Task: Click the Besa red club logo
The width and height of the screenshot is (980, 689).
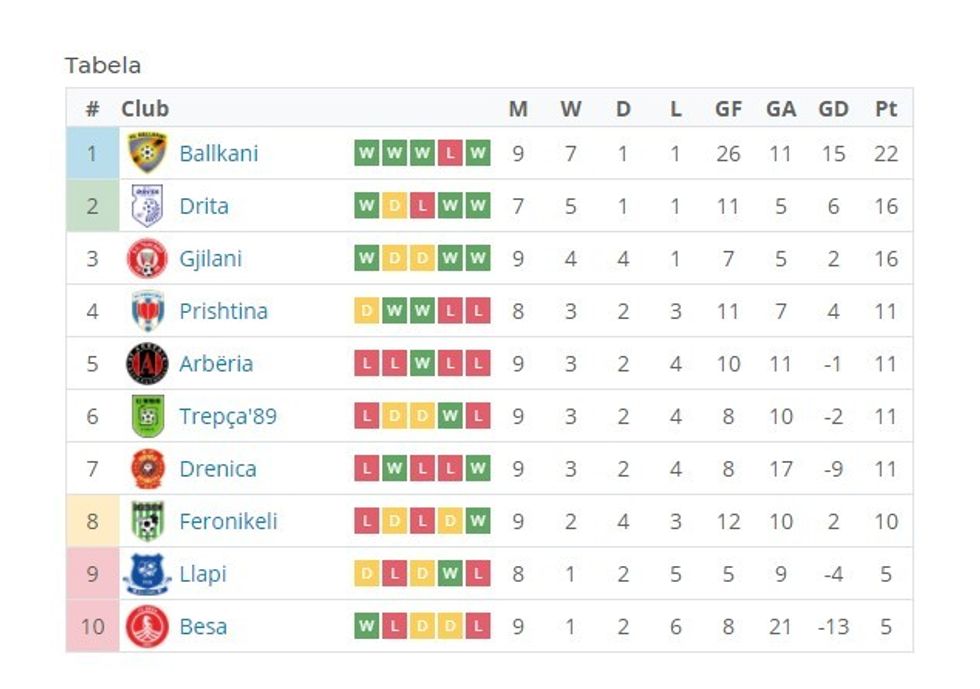Action: tap(147, 627)
